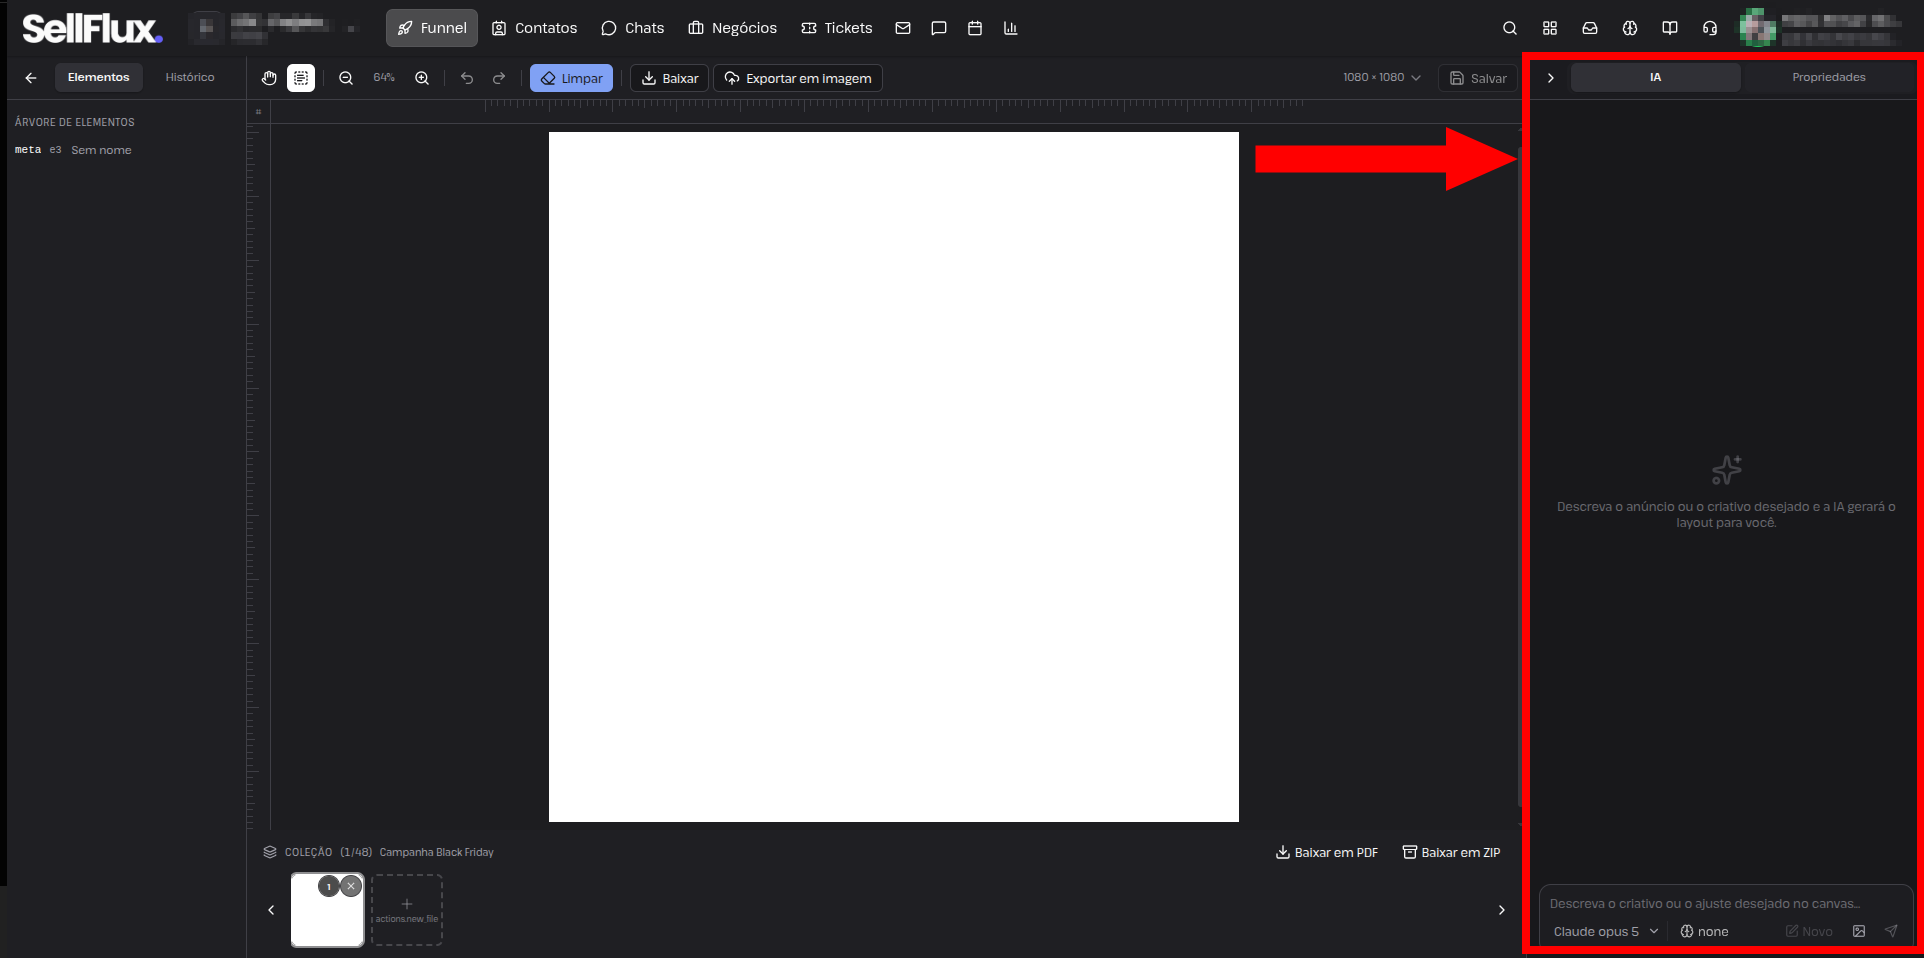Image resolution: width=1924 pixels, height=958 pixels.
Task: Open the email envelope icon
Action: pyautogui.click(x=903, y=28)
